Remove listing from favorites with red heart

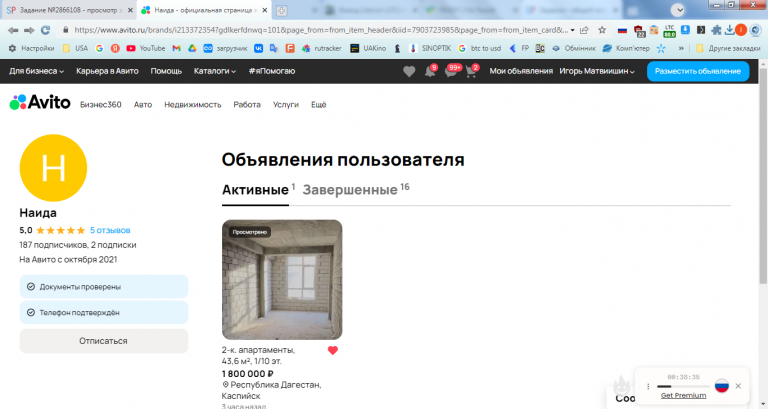click(x=333, y=350)
